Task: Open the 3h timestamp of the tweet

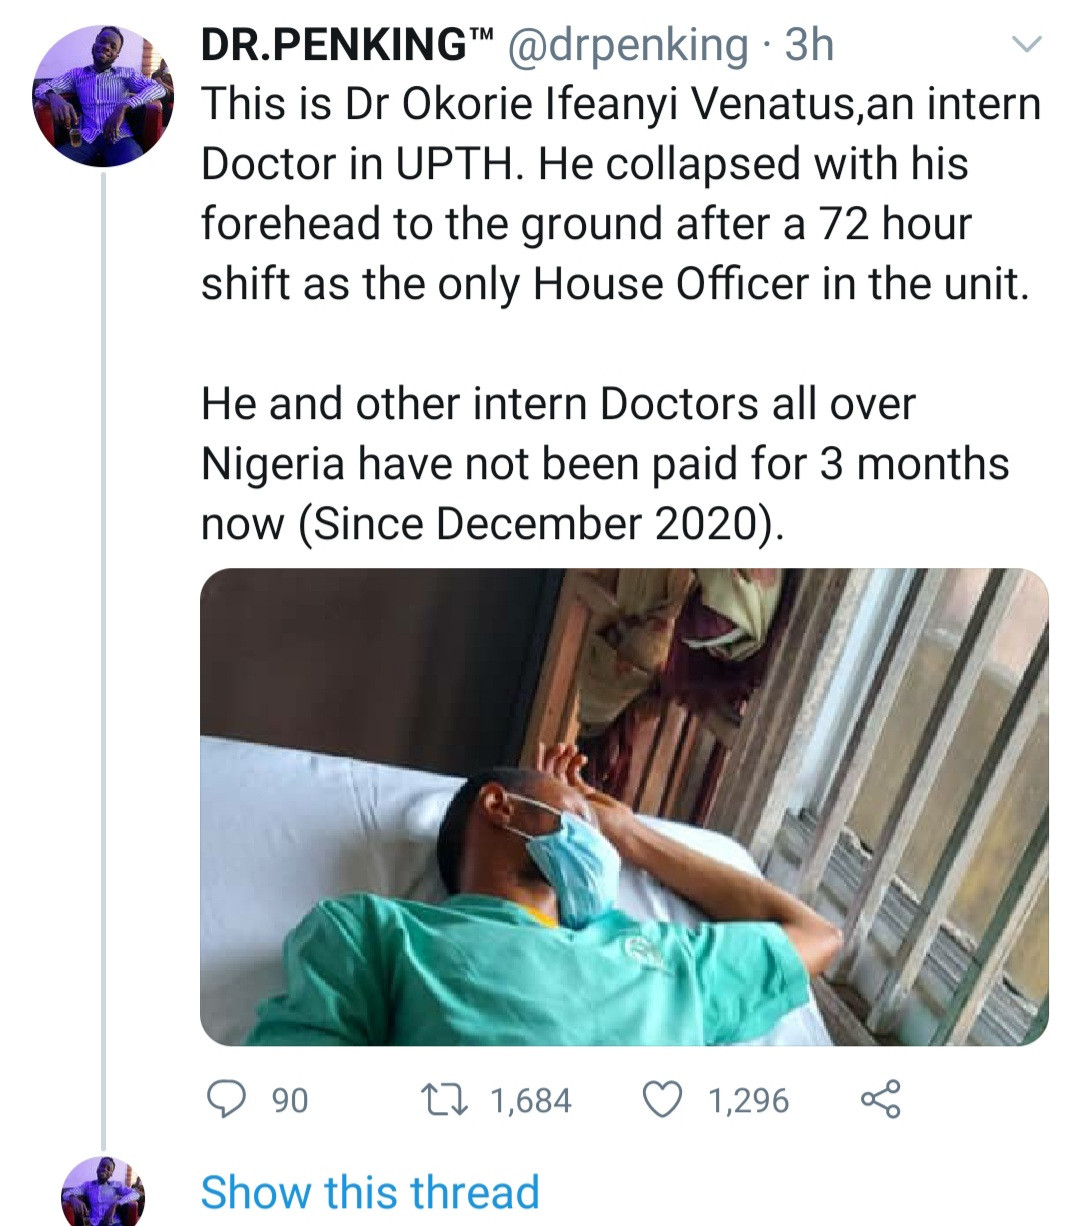Action: point(808,45)
